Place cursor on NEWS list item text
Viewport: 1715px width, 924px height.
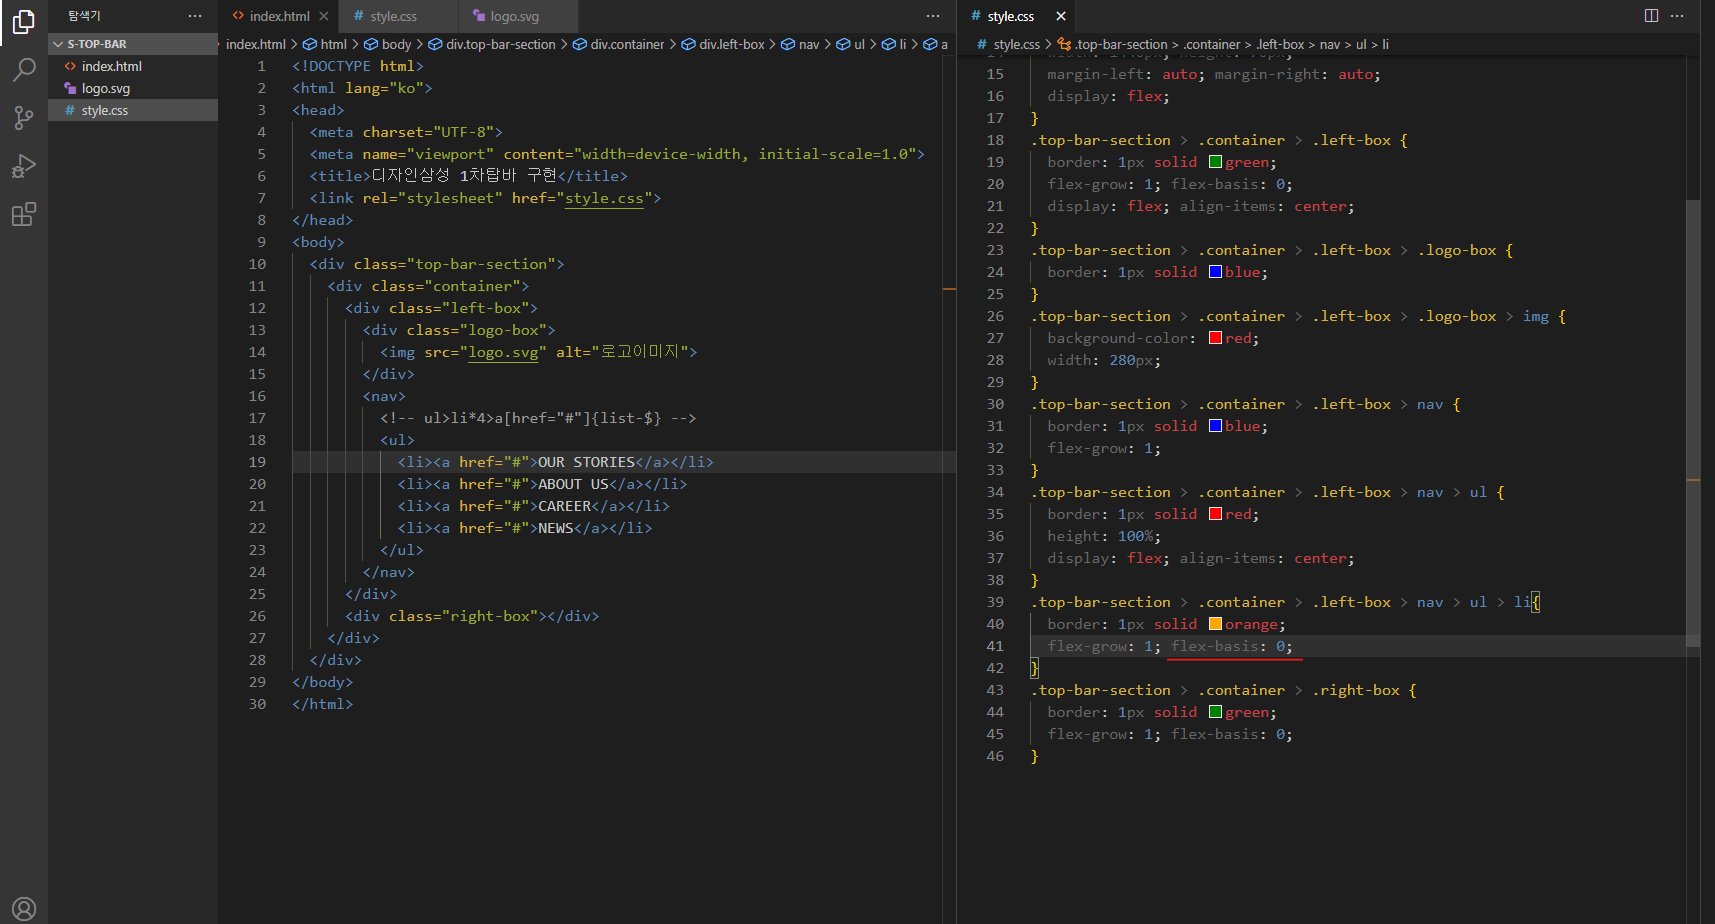[x=556, y=528]
